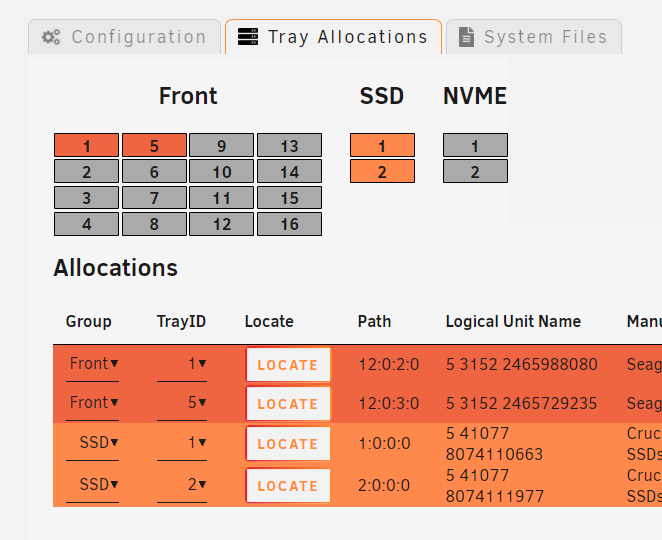The width and height of the screenshot is (662, 540).
Task: Select Front tray 8
Action: tap(155, 224)
